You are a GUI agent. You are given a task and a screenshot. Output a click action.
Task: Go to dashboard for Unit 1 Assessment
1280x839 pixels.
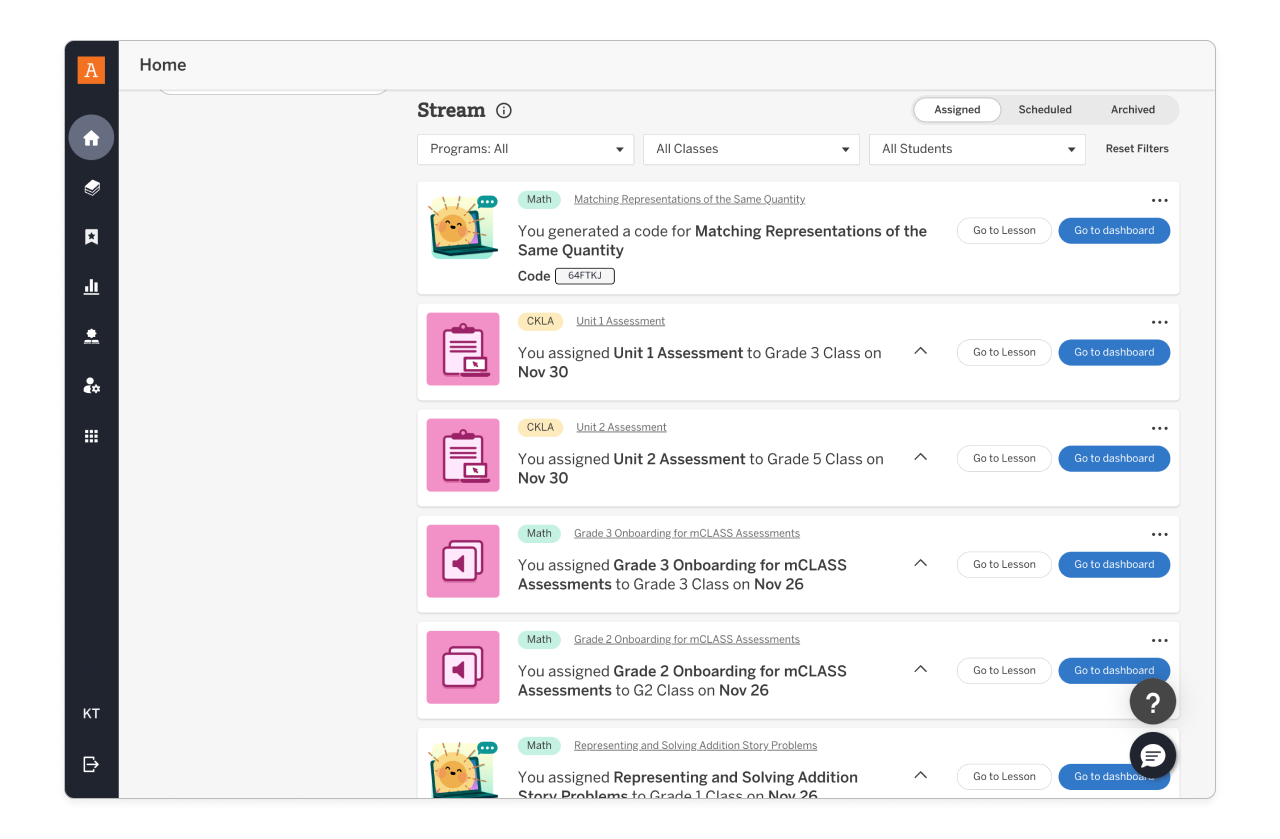pos(1114,352)
